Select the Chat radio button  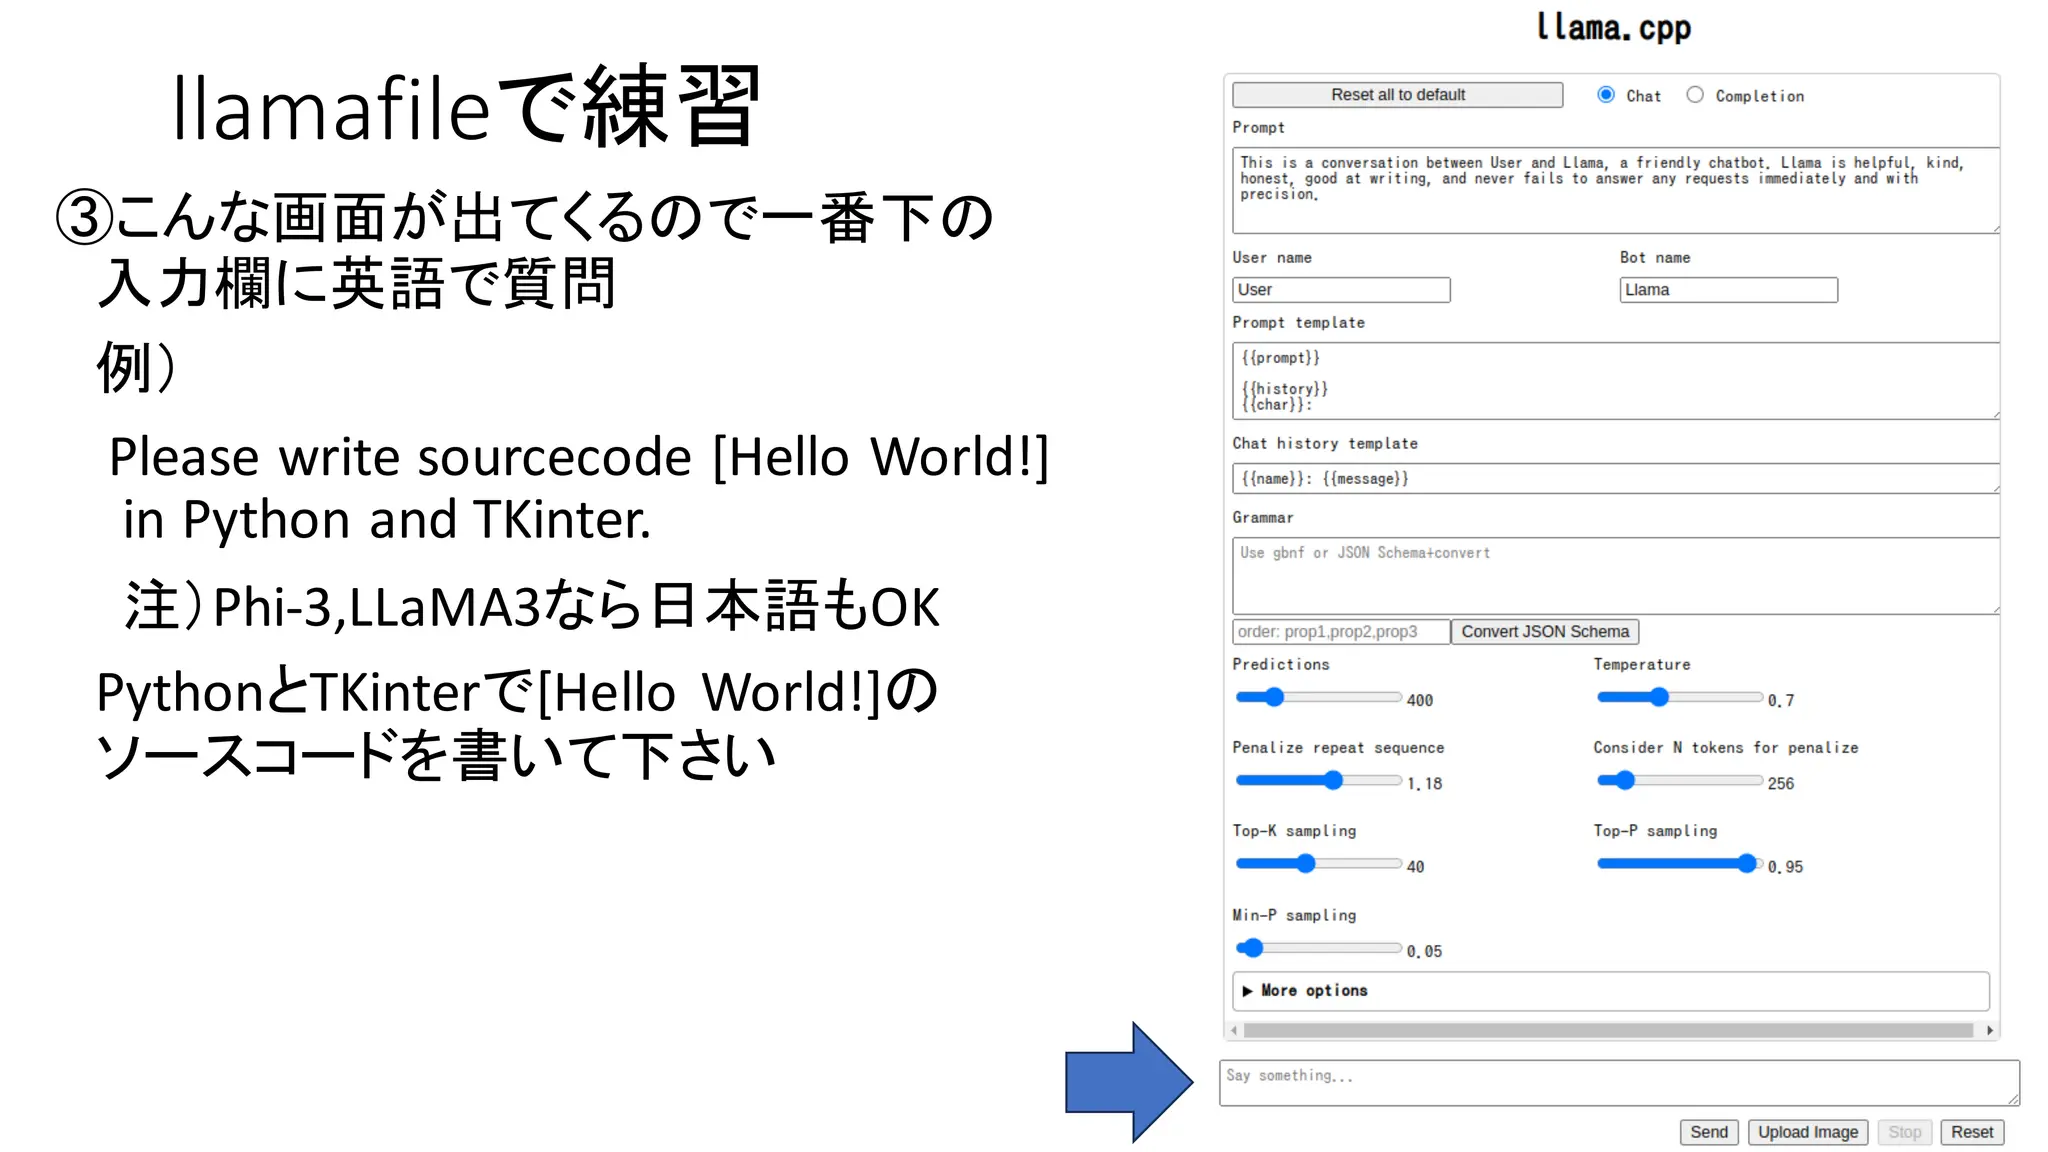[x=1606, y=95]
